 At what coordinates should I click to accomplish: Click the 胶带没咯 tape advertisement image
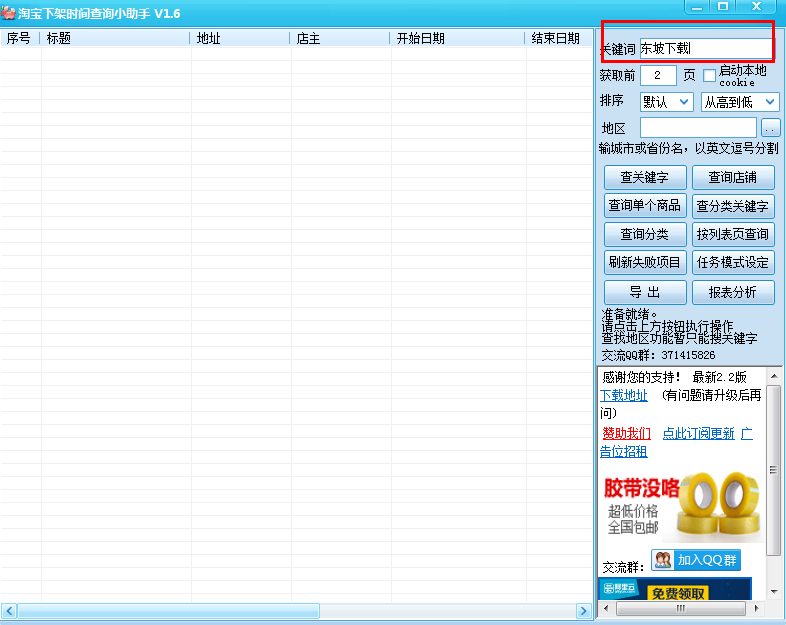682,506
